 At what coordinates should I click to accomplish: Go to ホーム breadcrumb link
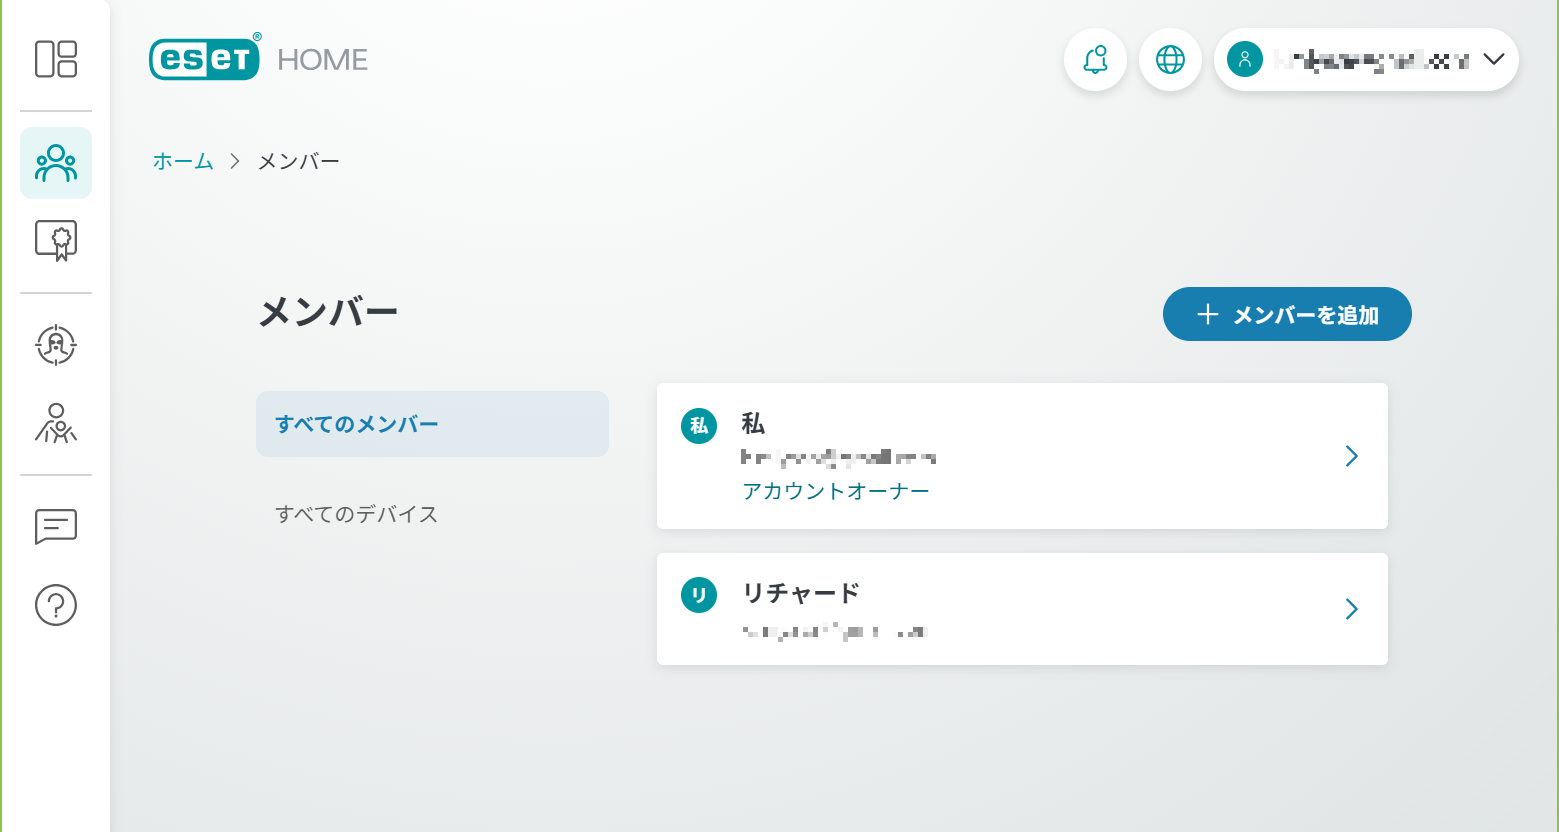pos(183,161)
